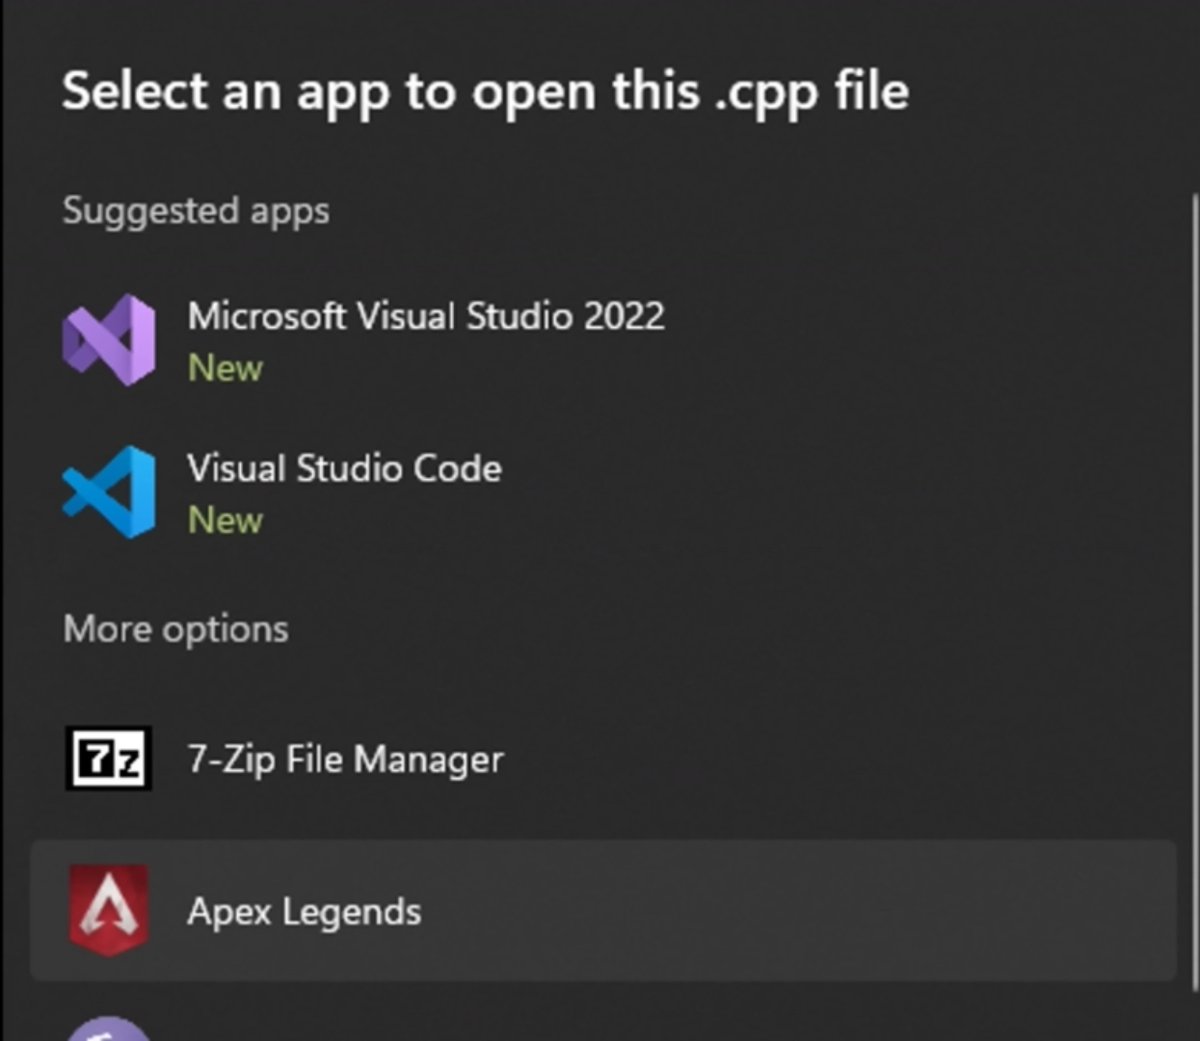Click the Microsoft Visual Studio 2022 icon
Image resolution: width=1200 pixels, height=1041 pixels.
click(x=109, y=340)
